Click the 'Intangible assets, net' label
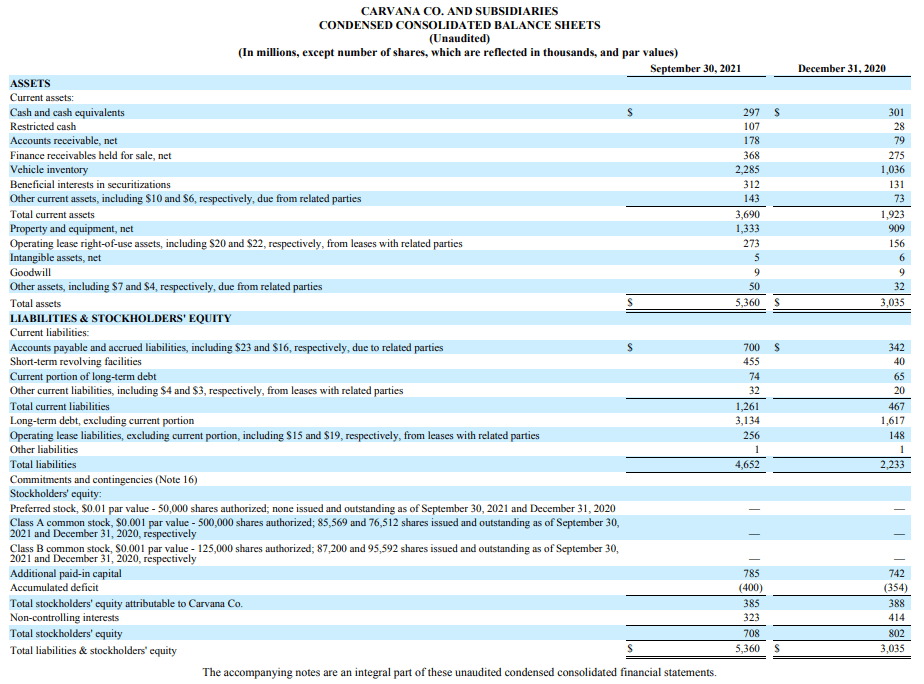Viewport: 924px width, 684px height. click(55, 257)
